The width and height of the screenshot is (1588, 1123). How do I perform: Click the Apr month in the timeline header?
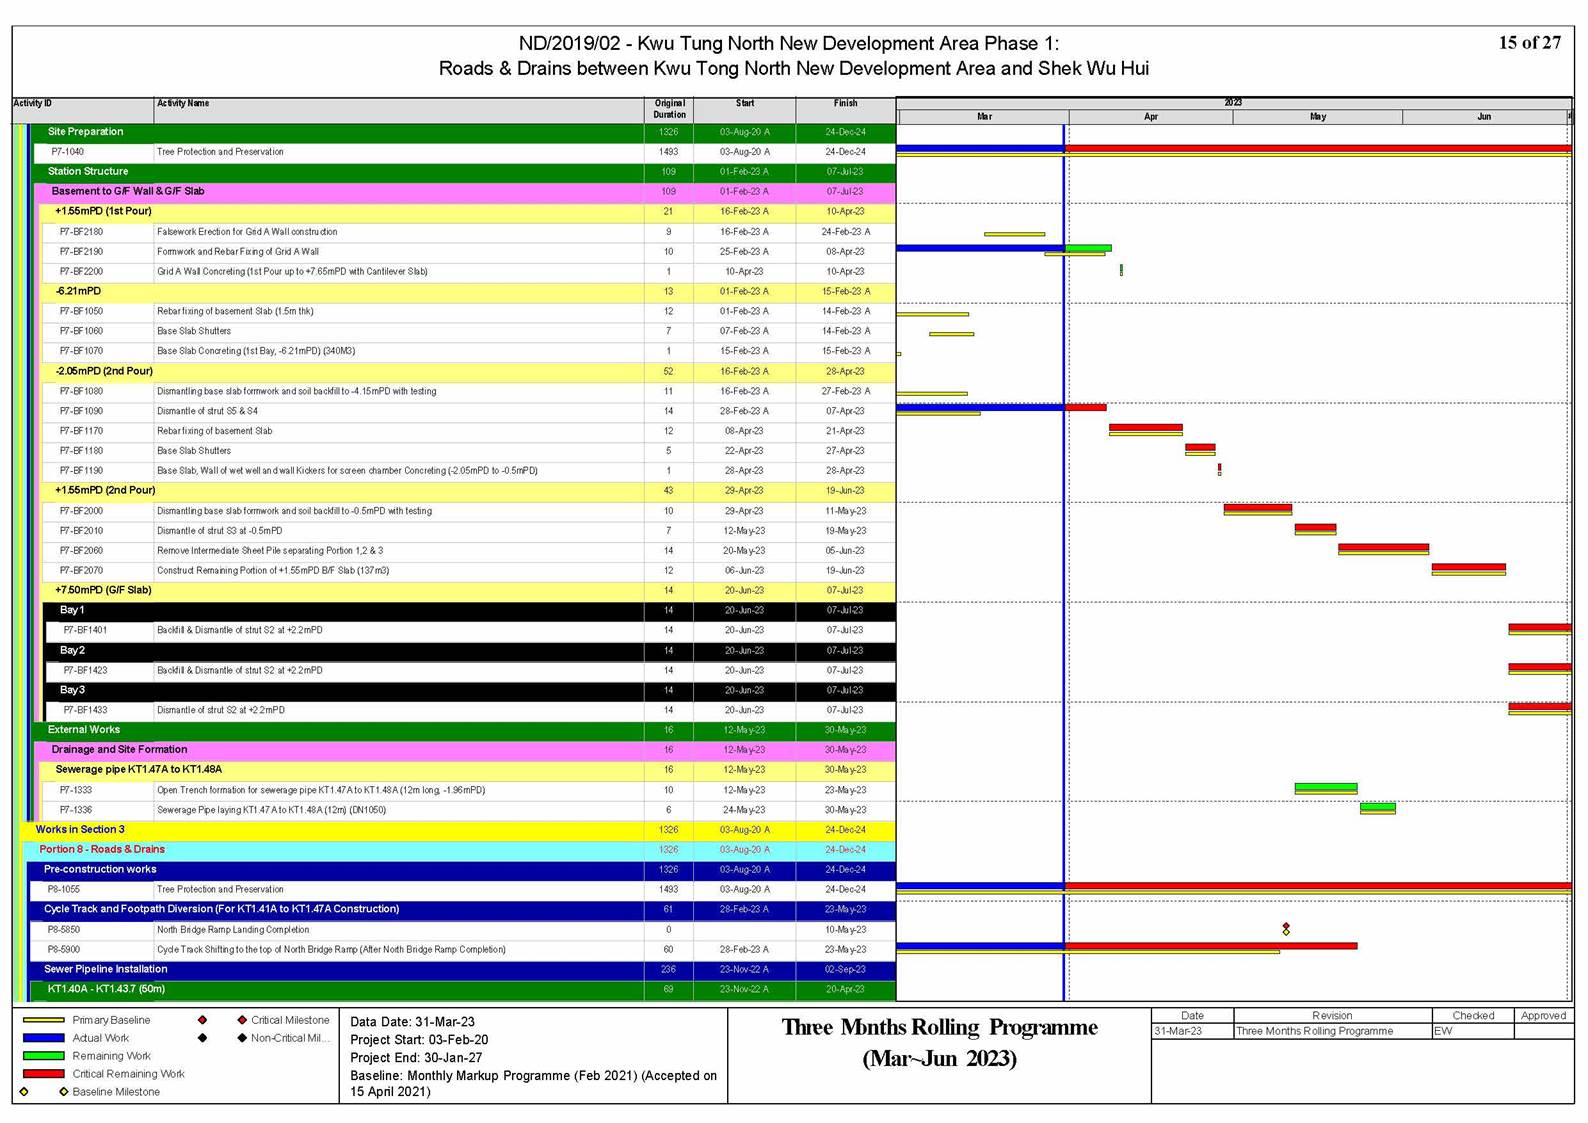(1151, 117)
